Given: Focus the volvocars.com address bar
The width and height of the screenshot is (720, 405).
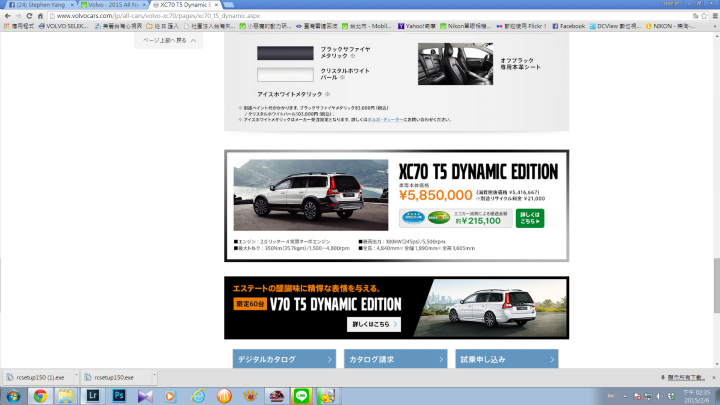Looking at the screenshot, I should [367, 16].
